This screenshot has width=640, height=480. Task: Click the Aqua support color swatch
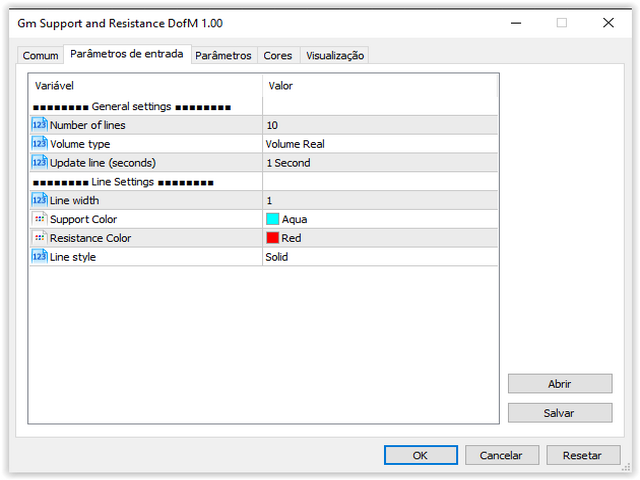pos(273,219)
